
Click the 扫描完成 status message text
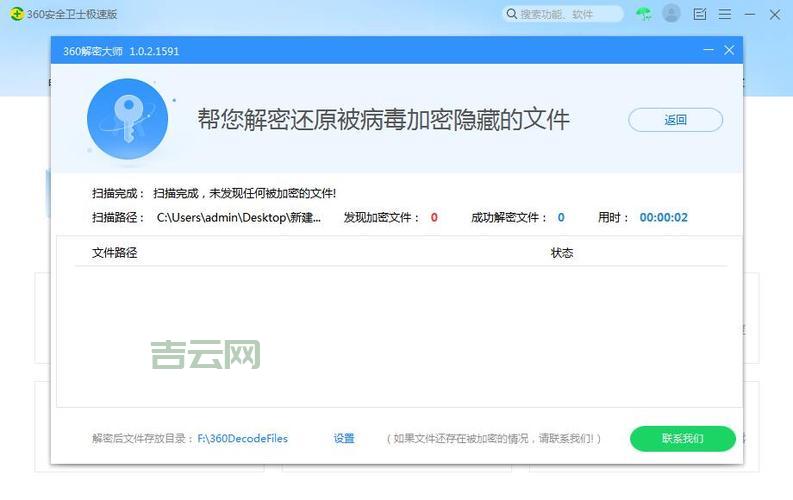point(244,193)
